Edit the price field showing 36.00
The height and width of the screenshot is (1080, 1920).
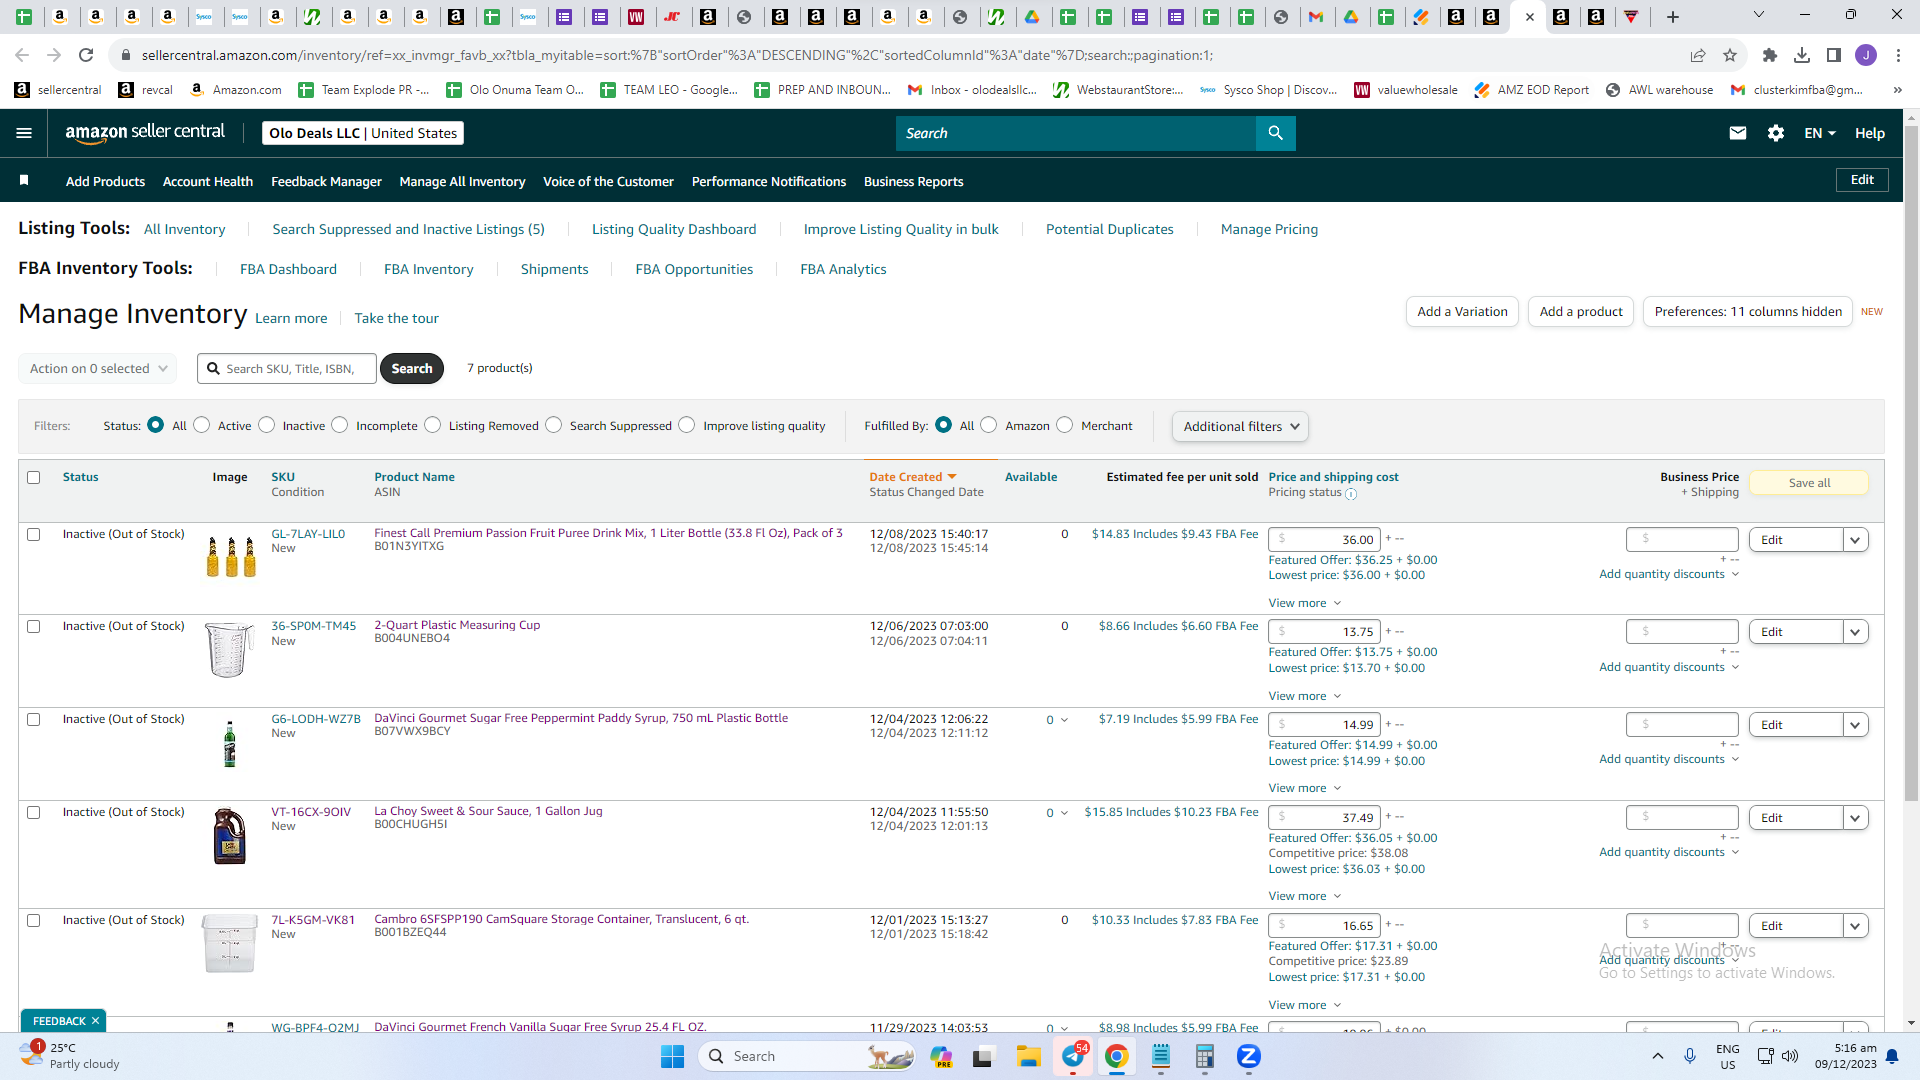1324,540
